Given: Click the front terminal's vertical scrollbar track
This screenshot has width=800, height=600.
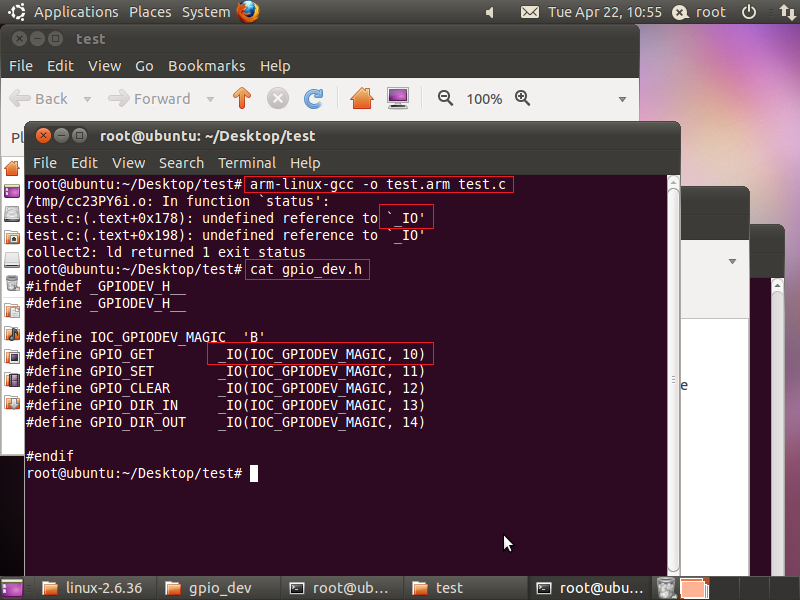Looking at the screenshot, I should click(673, 380).
